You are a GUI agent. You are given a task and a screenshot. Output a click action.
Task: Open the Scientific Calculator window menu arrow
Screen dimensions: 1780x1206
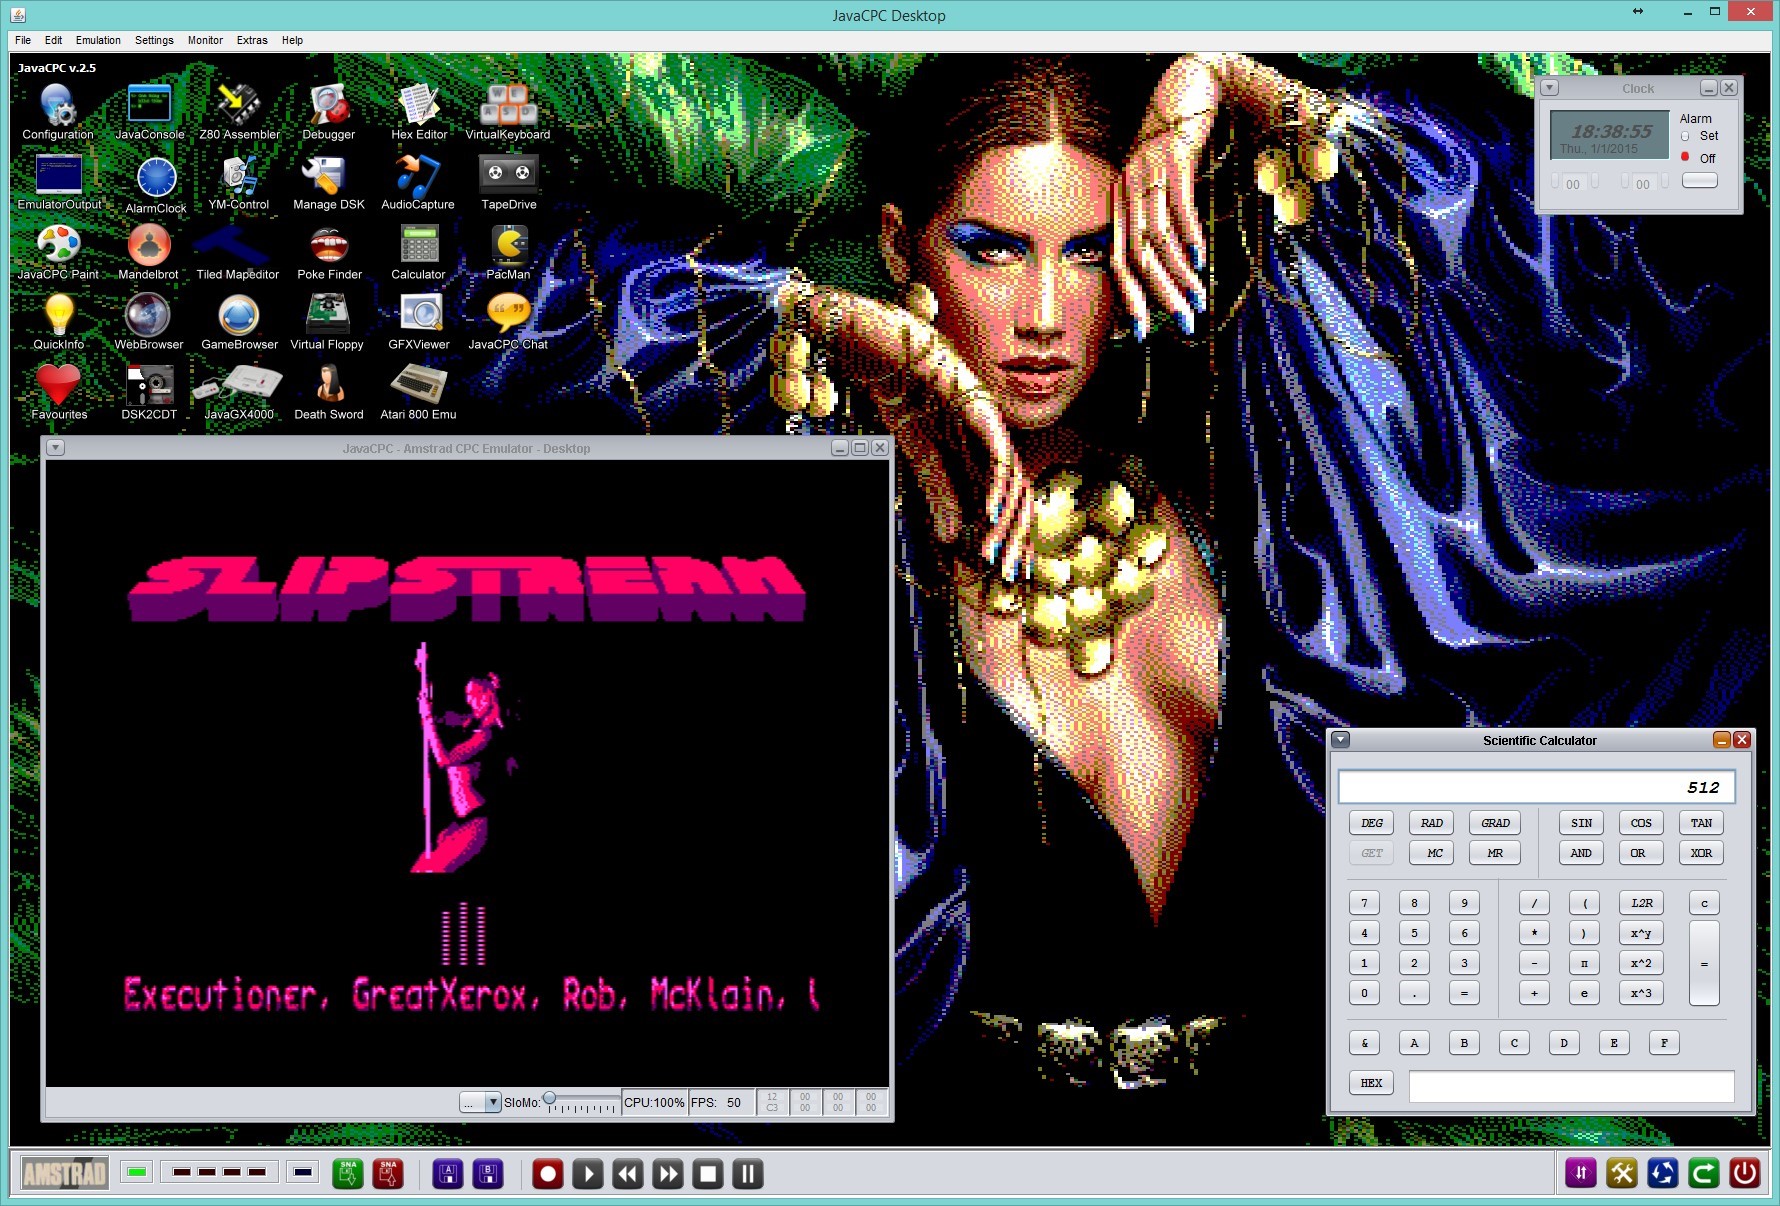(1341, 740)
